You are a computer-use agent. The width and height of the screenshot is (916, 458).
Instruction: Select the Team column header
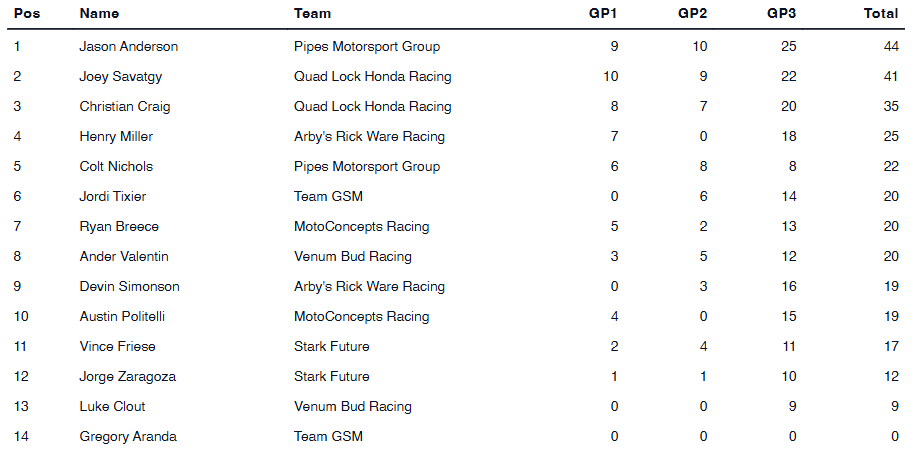(312, 14)
